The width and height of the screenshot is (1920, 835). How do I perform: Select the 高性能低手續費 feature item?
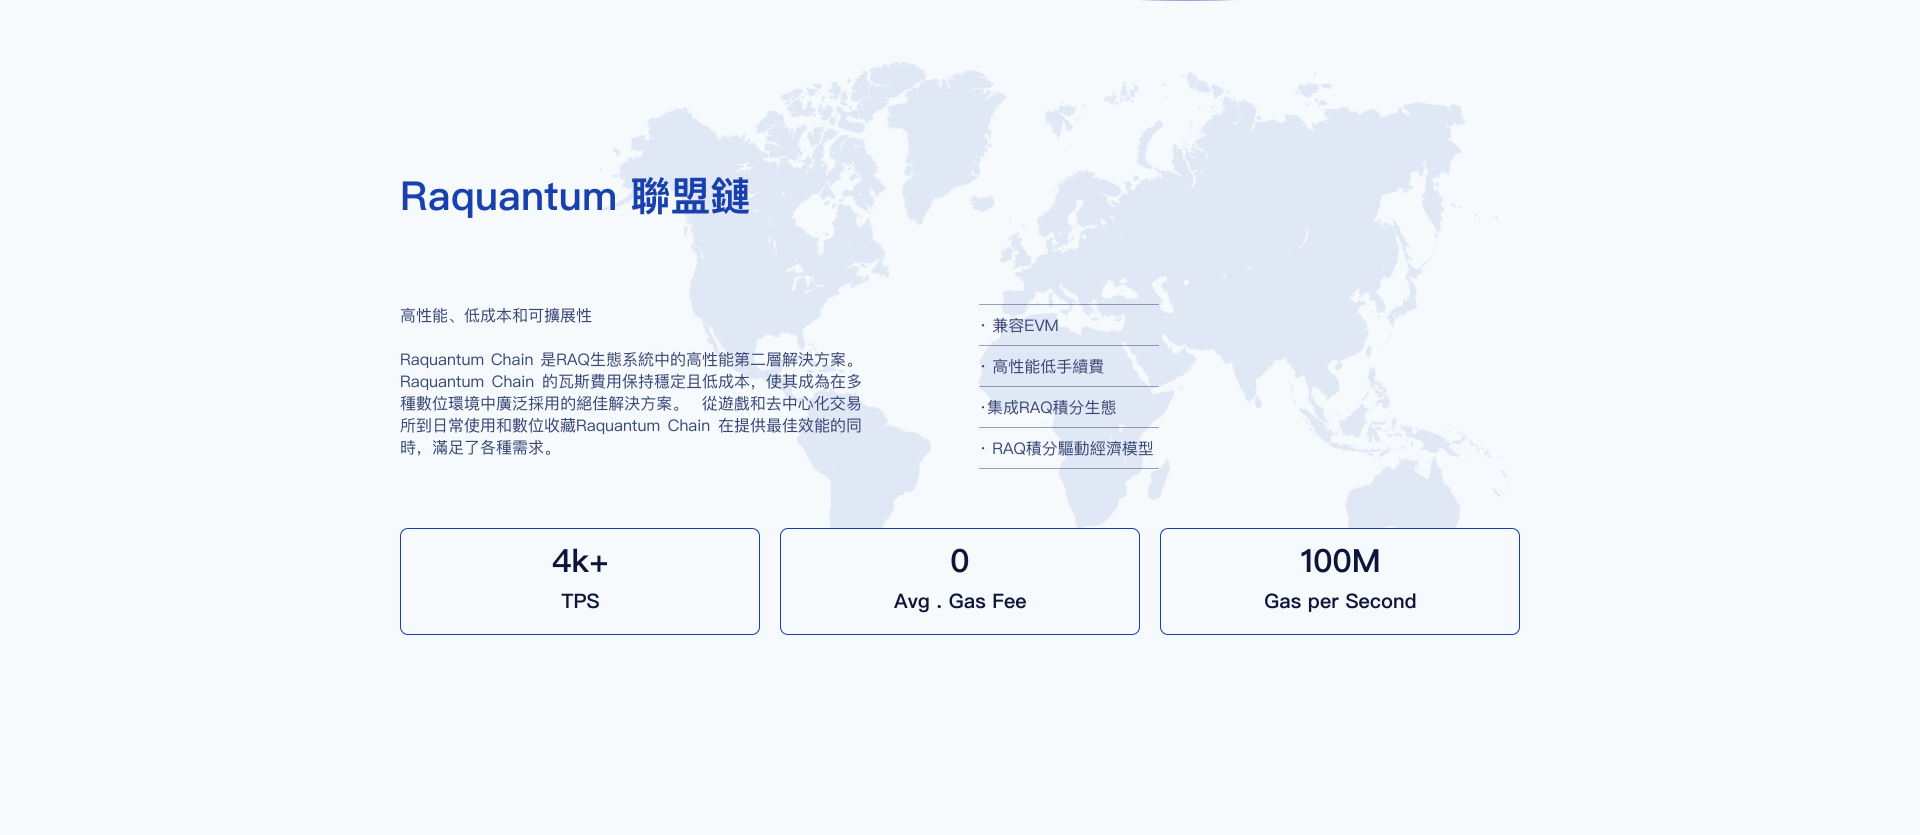1069,366
